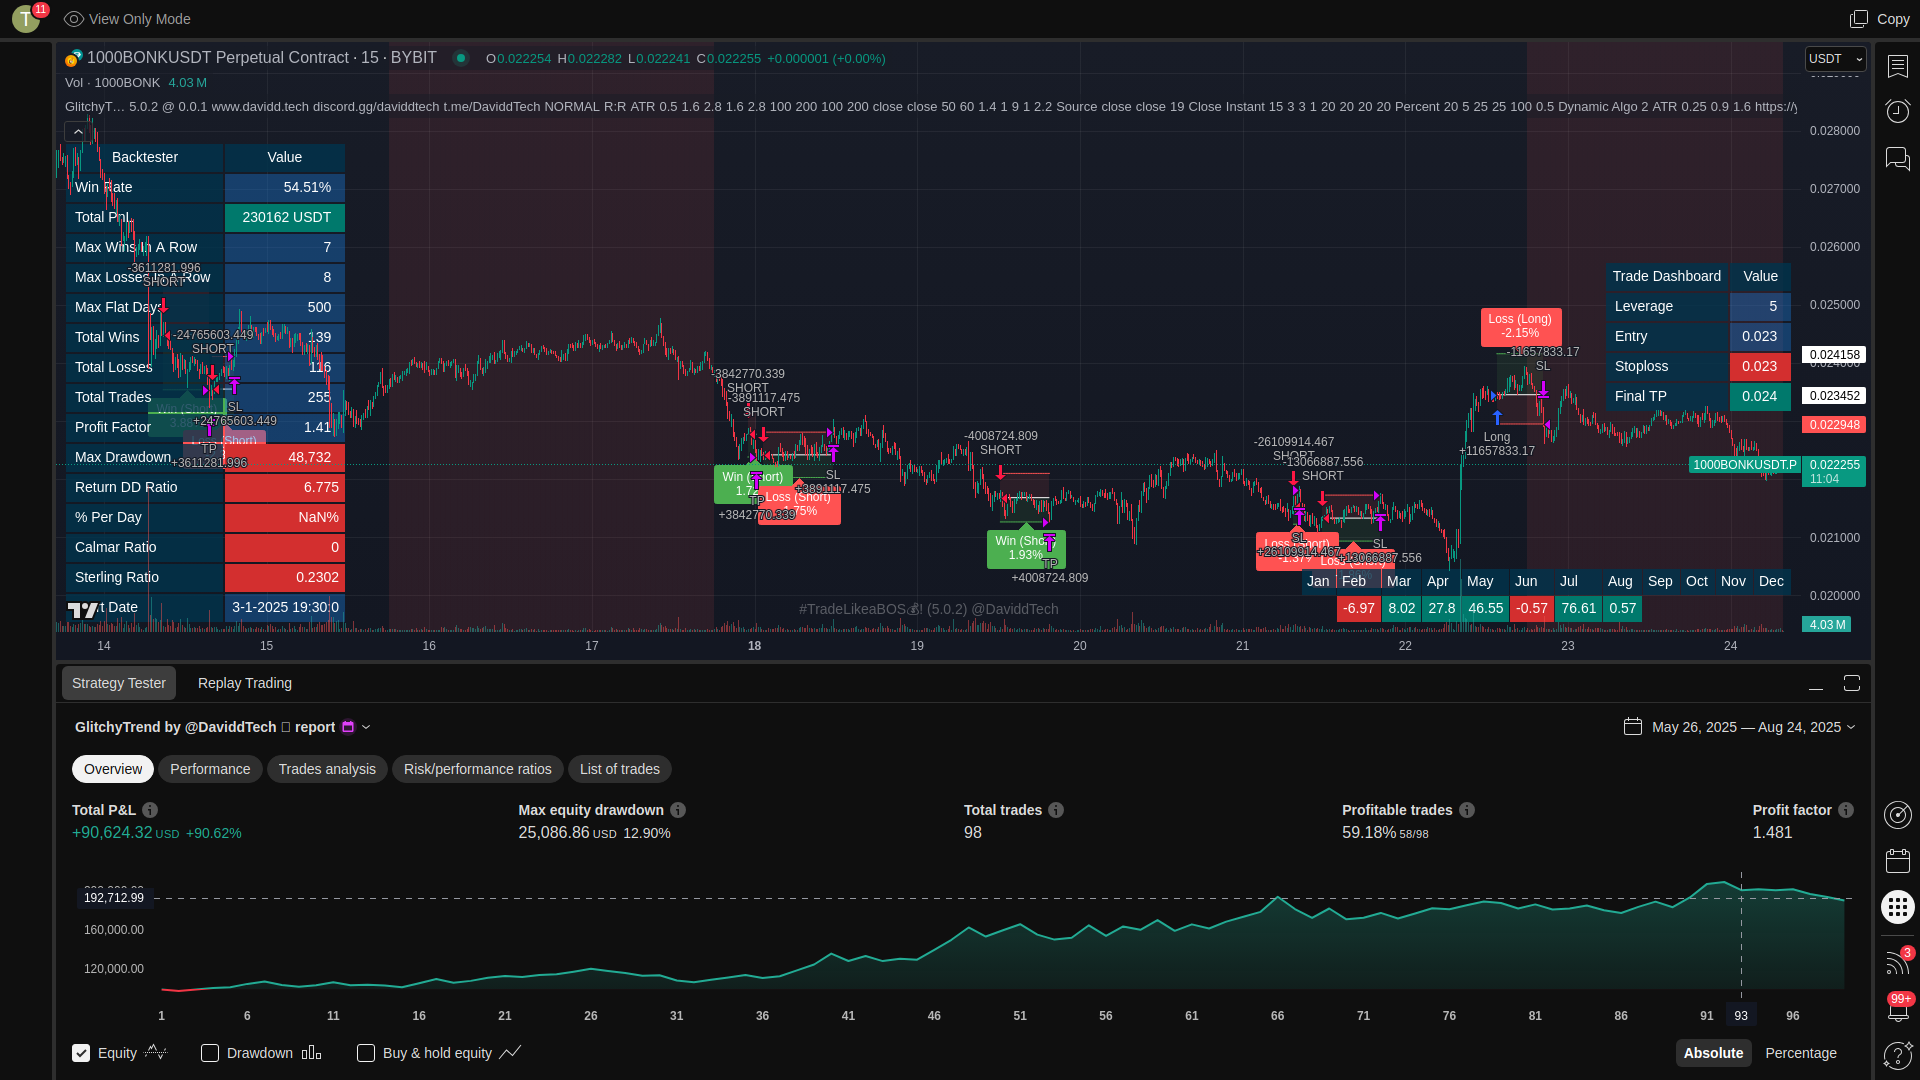Click the GlitchyTrend by @DaviddTech report title

coord(205,727)
